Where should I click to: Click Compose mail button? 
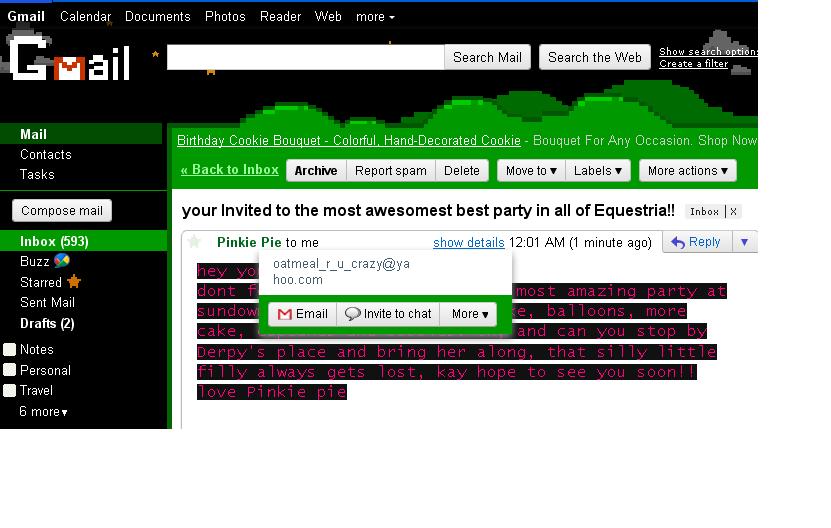[62, 210]
